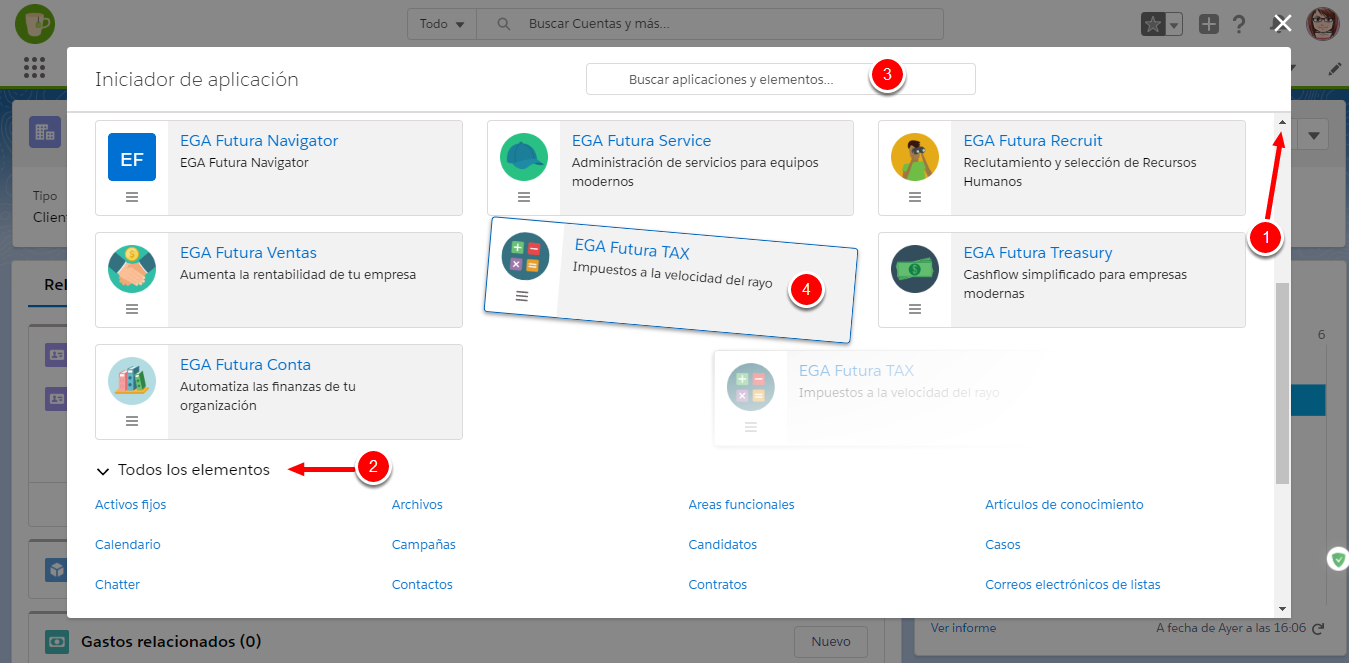Open EGA Futura Ventas app link

pos(248,253)
